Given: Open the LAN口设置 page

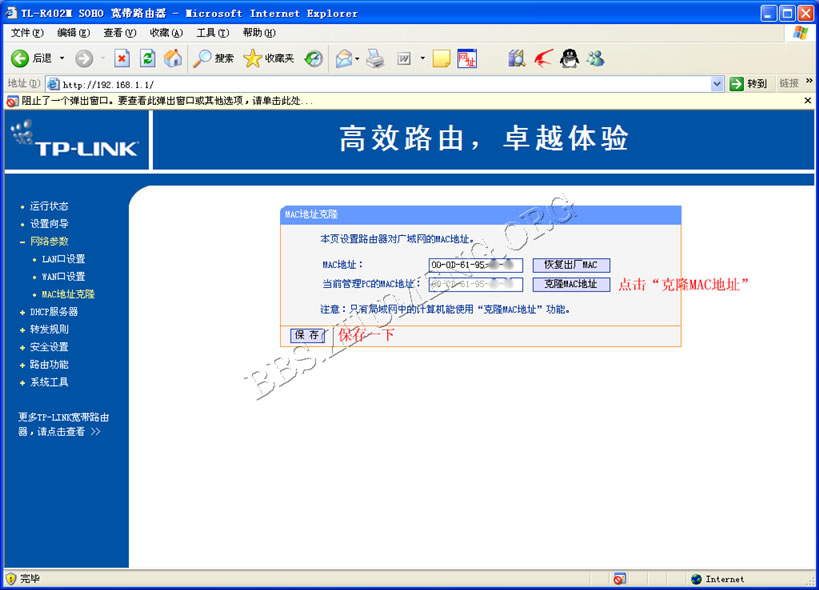Looking at the screenshot, I should click(63, 259).
